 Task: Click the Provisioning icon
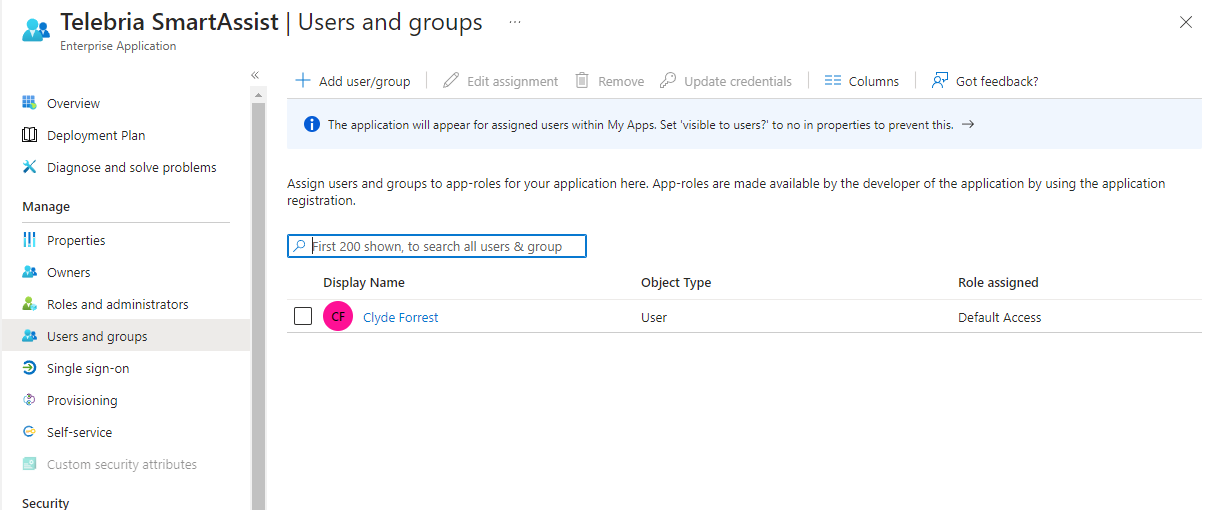[29, 400]
